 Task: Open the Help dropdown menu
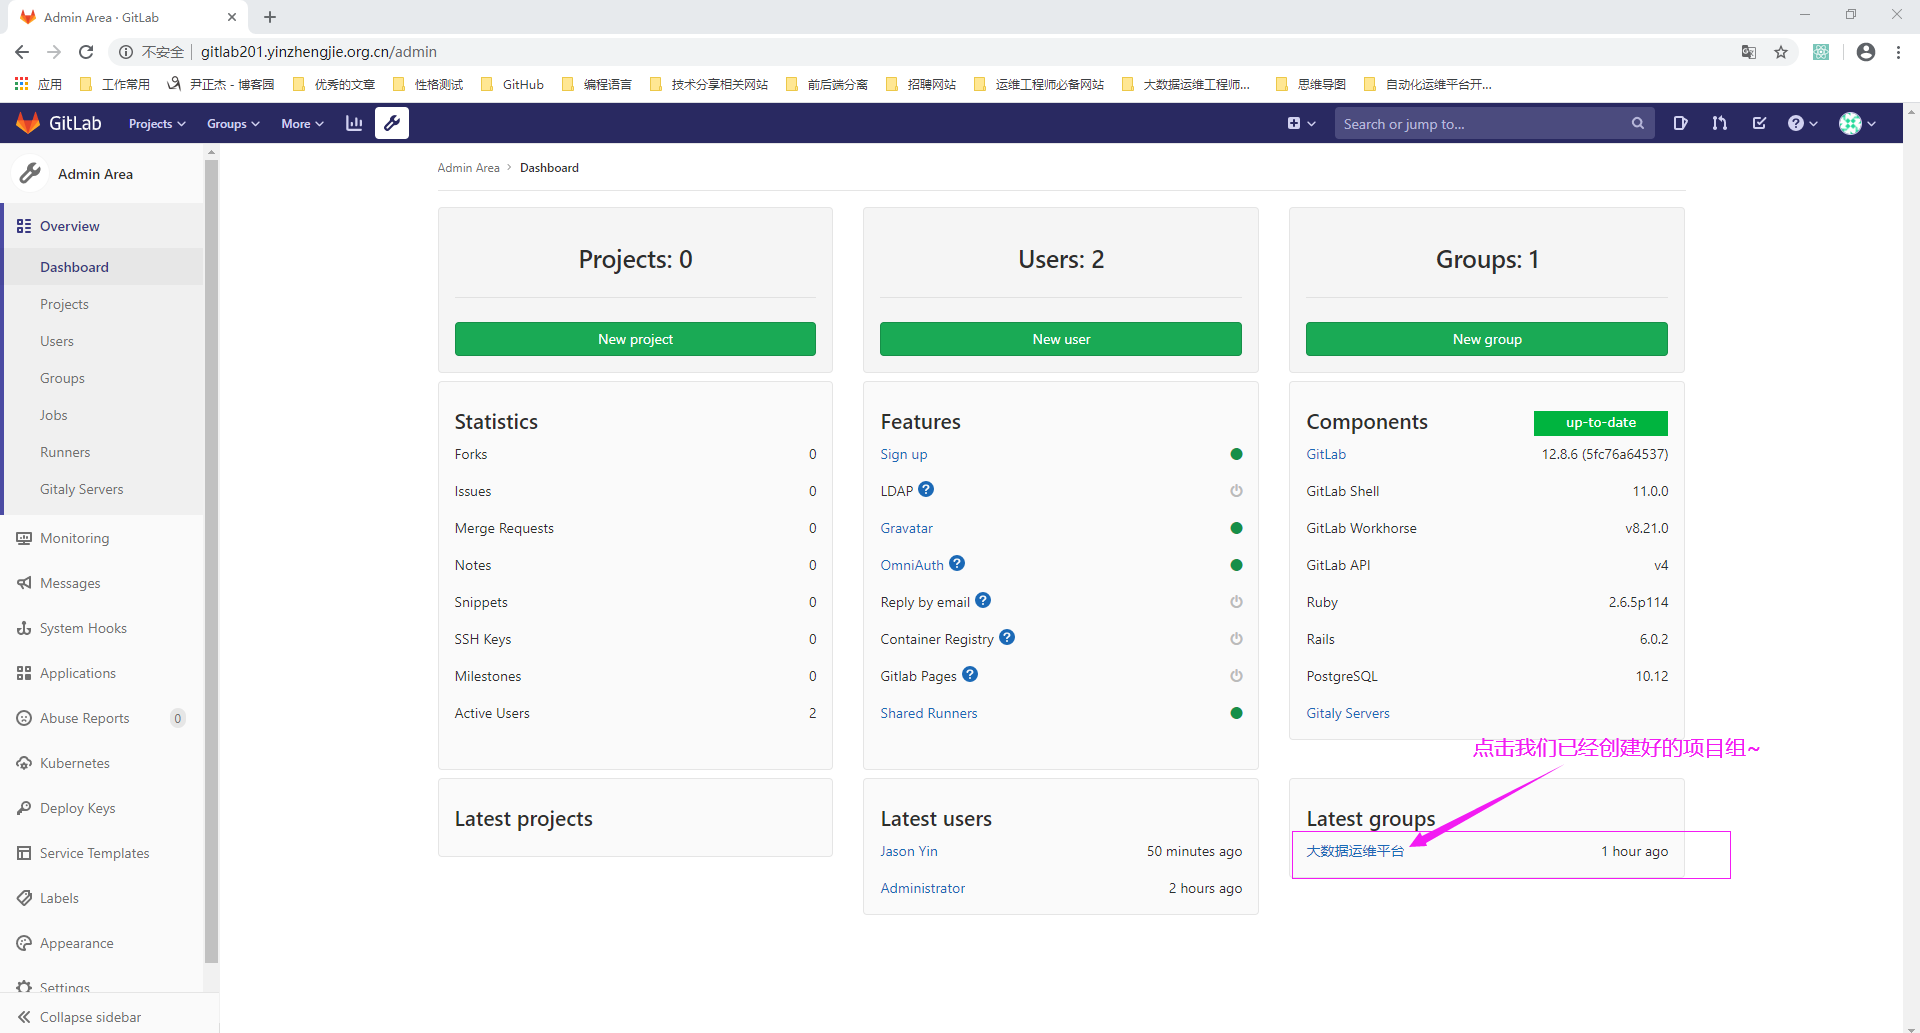coord(1802,123)
